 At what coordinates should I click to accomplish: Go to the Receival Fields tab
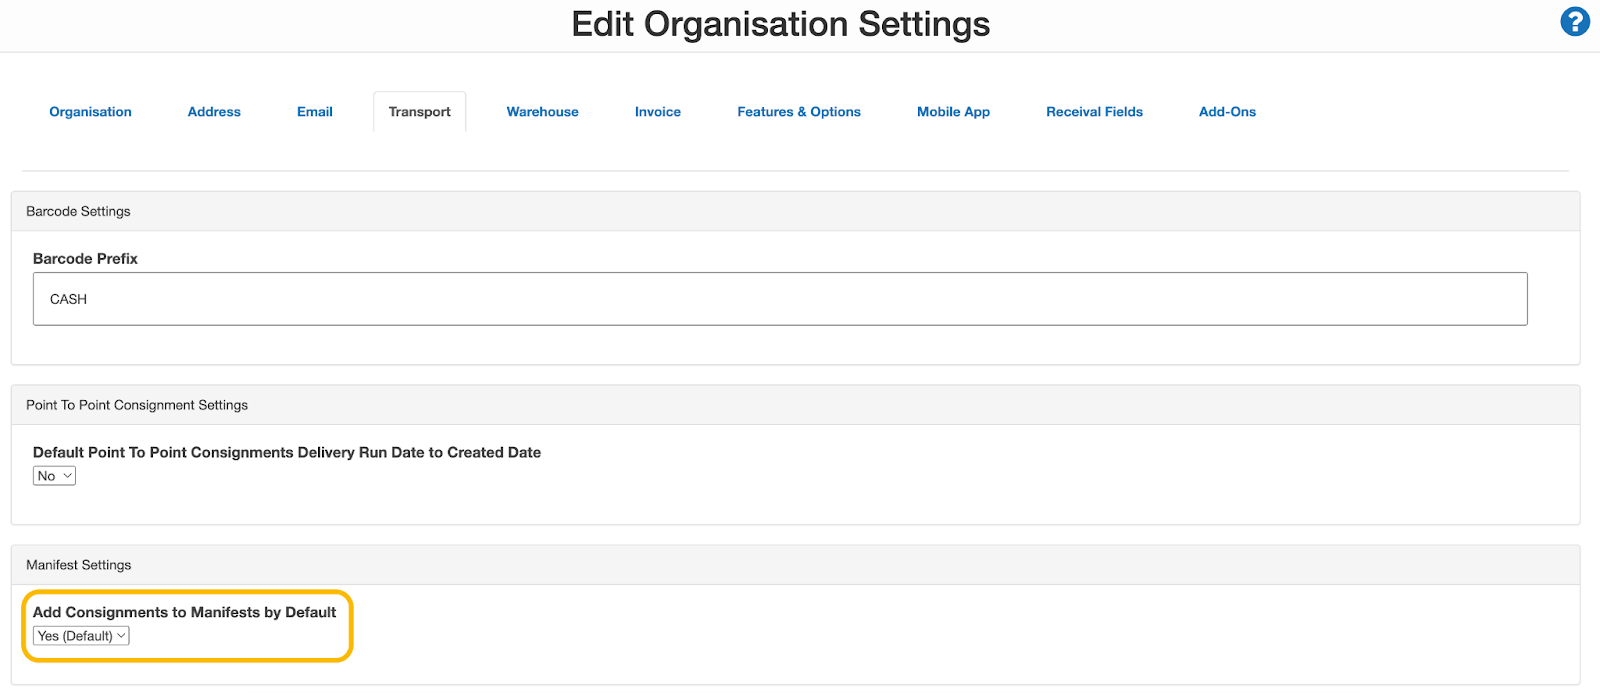pos(1094,112)
